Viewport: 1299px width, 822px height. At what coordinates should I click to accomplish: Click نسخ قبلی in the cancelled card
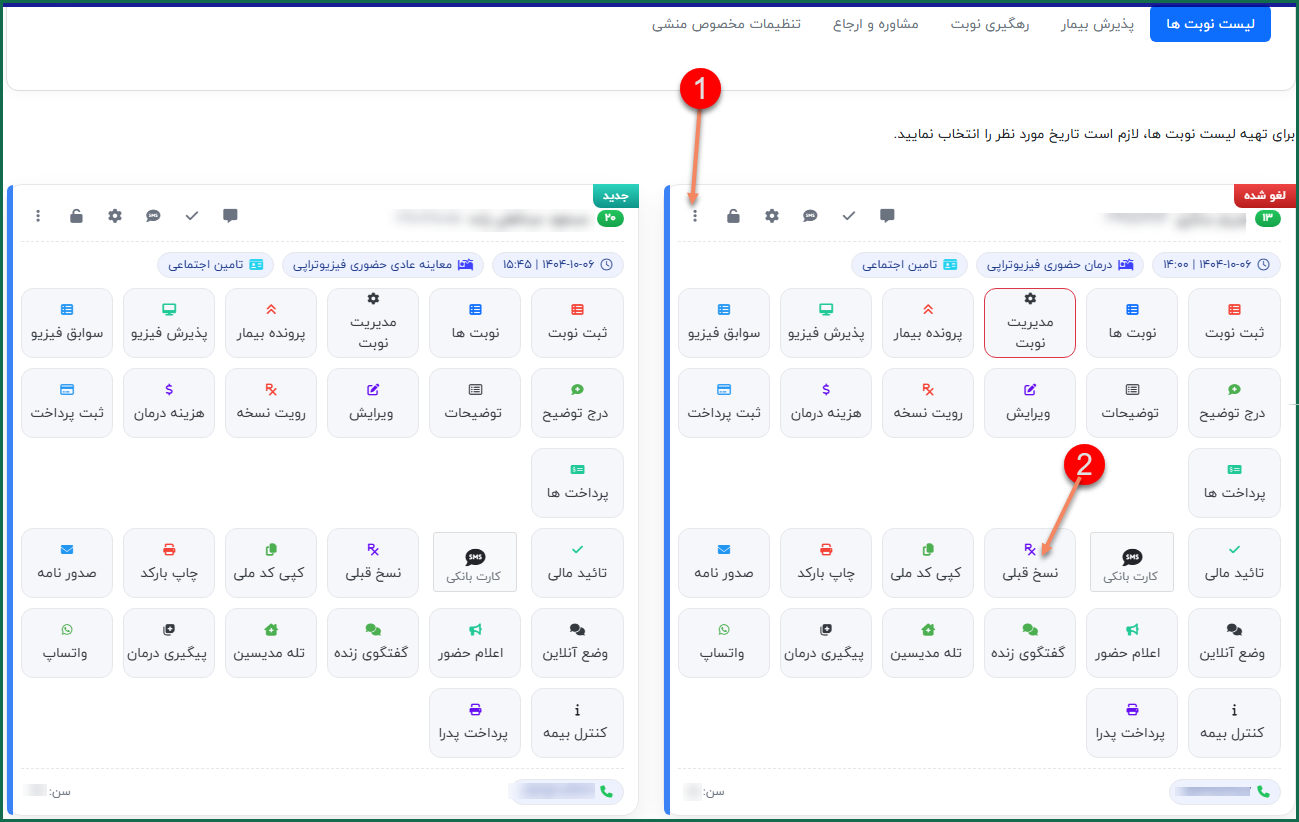pos(1030,563)
